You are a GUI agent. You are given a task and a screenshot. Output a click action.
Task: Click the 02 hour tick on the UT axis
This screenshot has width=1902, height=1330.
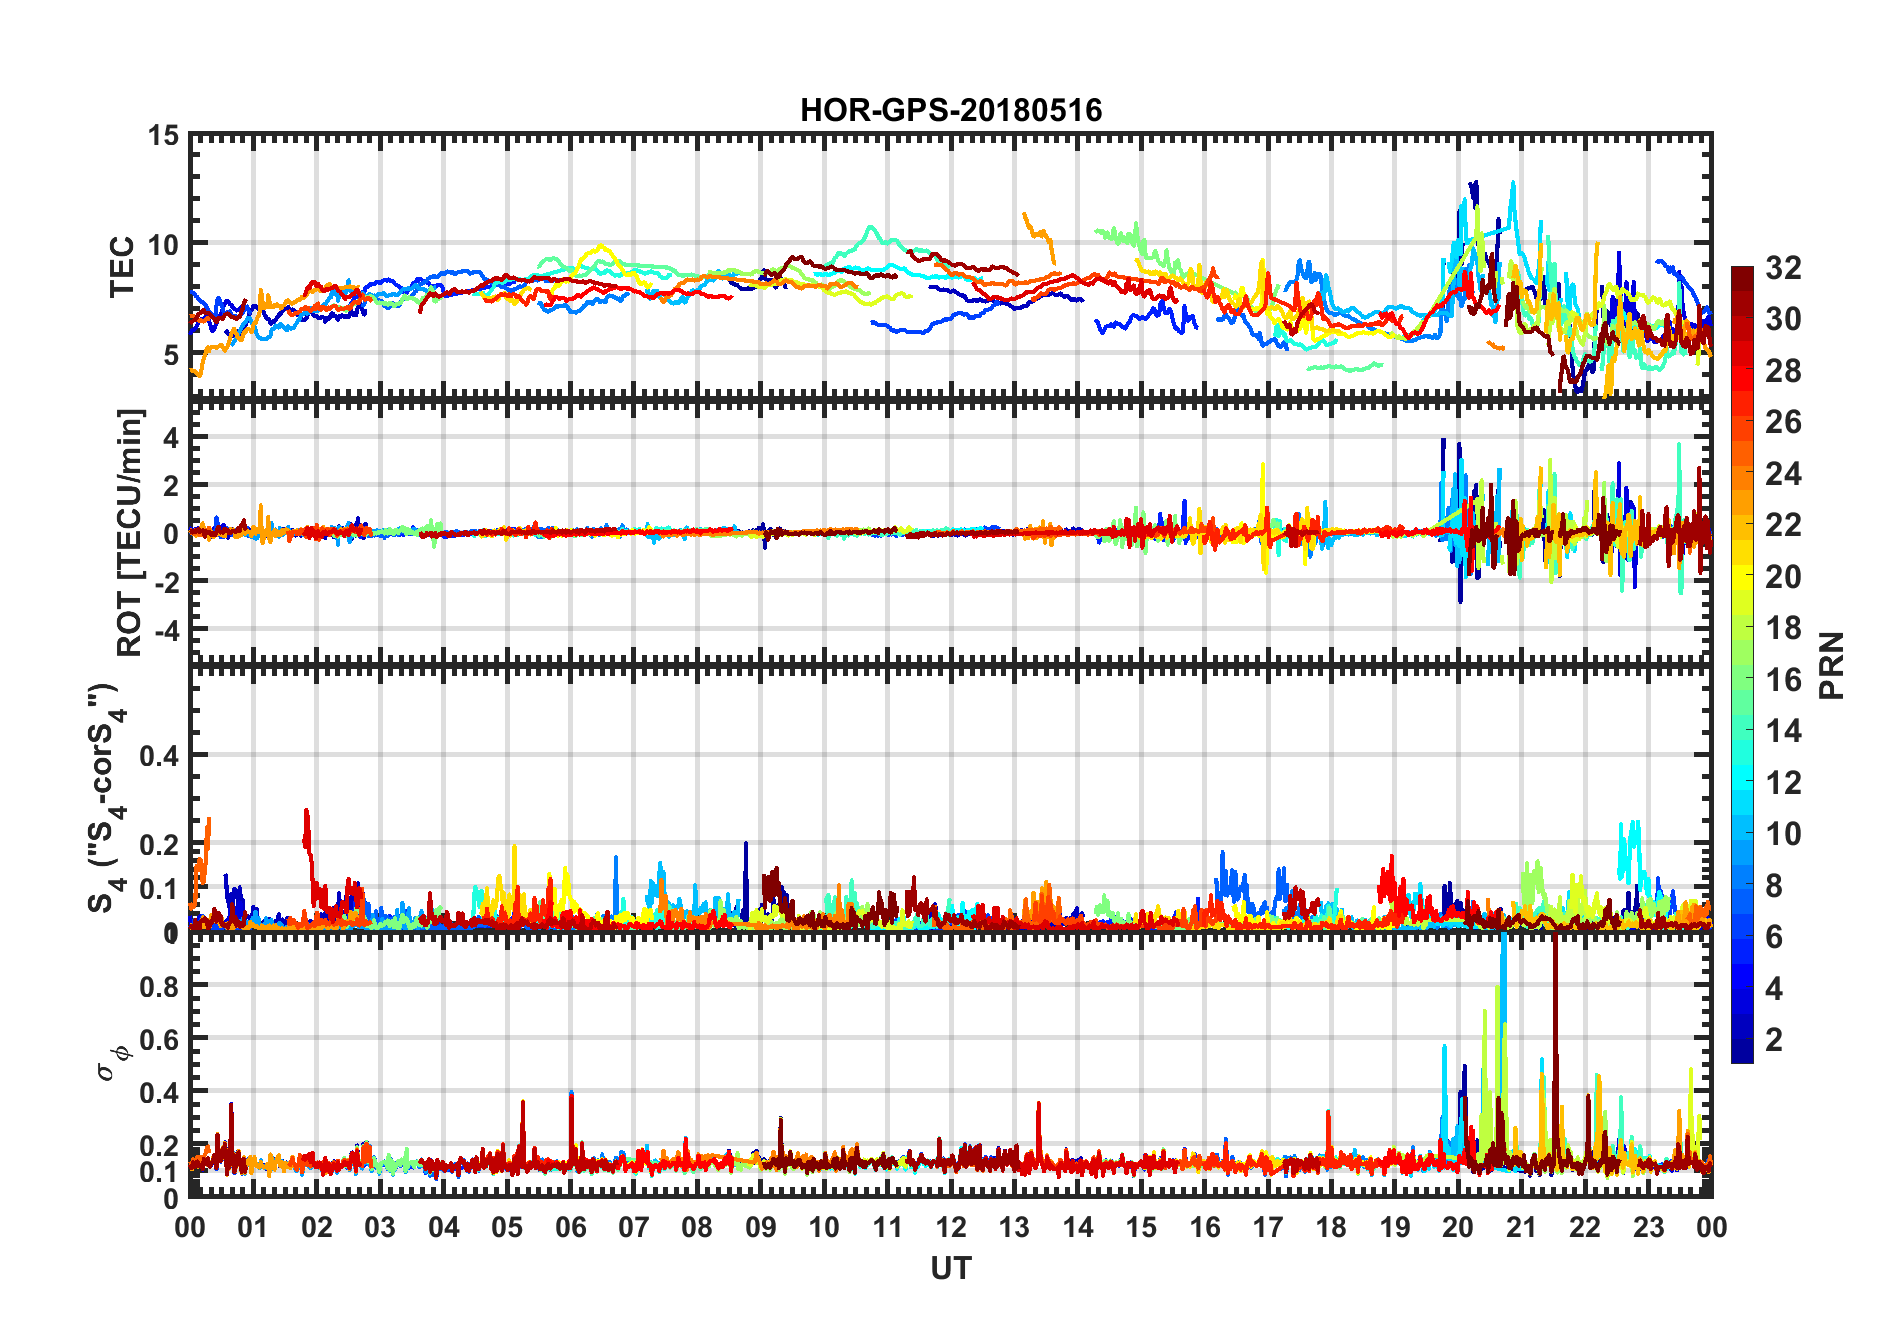pos(317,1227)
